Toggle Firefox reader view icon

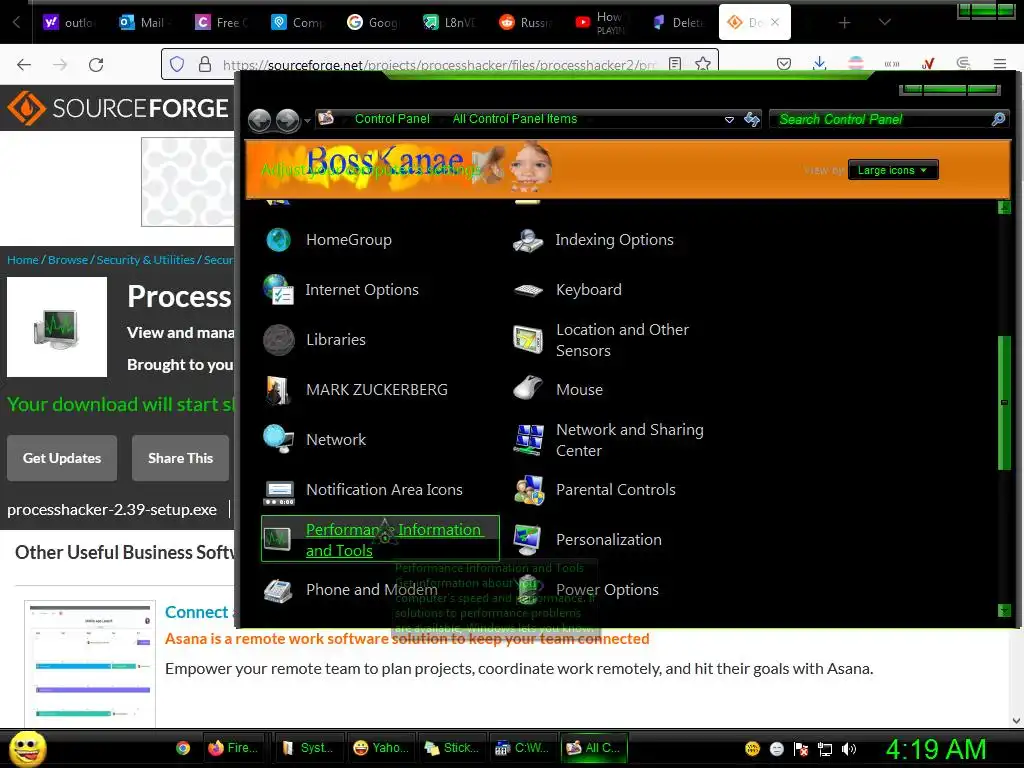click(675, 64)
